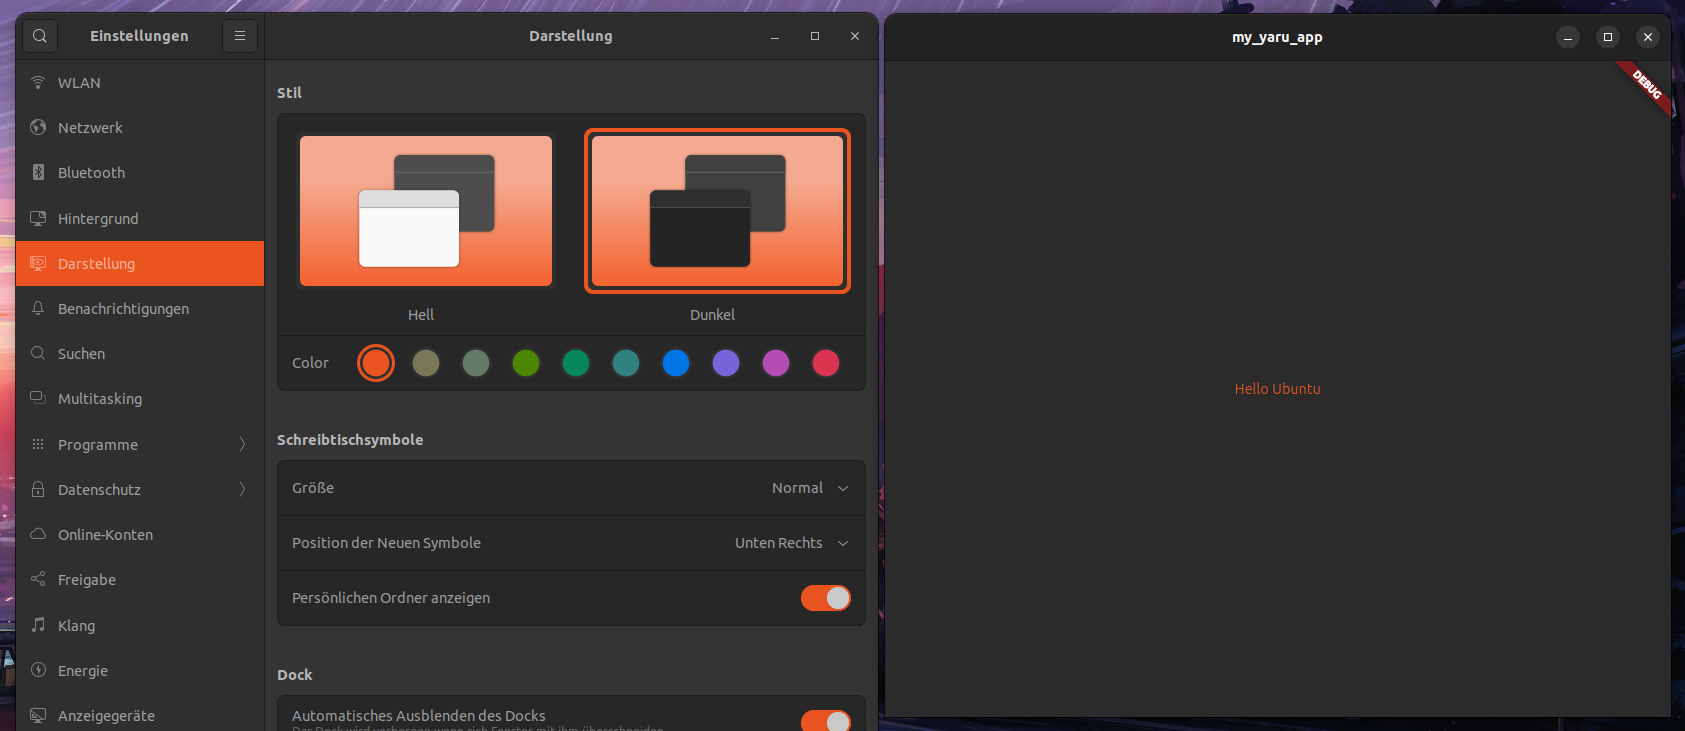Click the Klang music note icon
The image size is (1685, 731).
point(38,625)
